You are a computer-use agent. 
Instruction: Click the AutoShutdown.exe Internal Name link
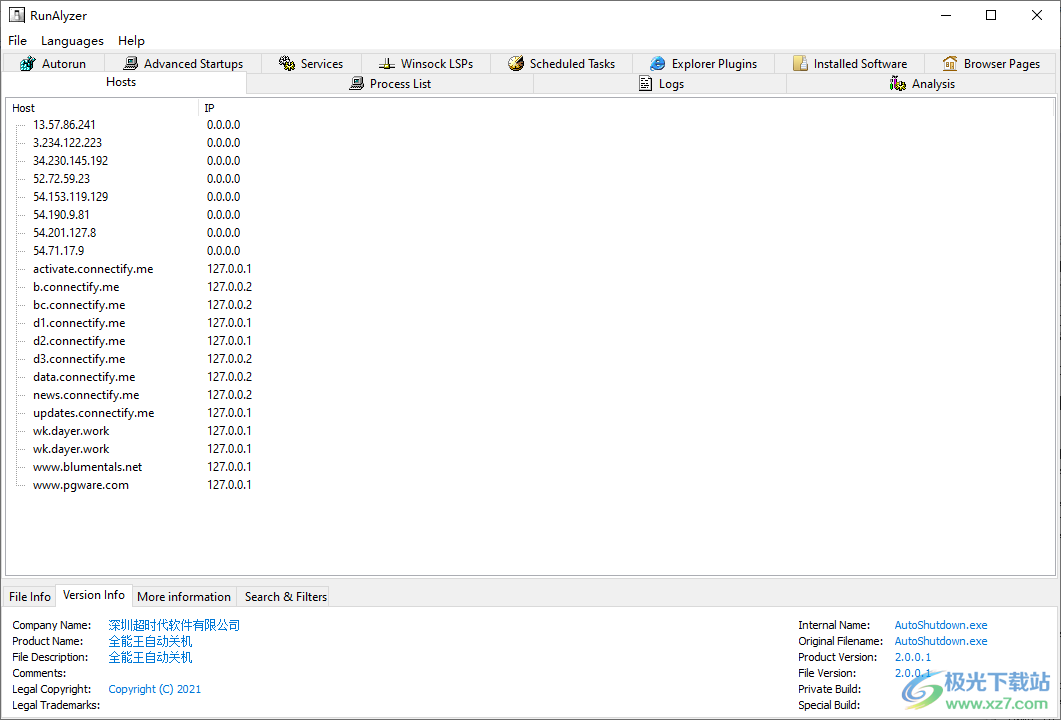(940, 625)
